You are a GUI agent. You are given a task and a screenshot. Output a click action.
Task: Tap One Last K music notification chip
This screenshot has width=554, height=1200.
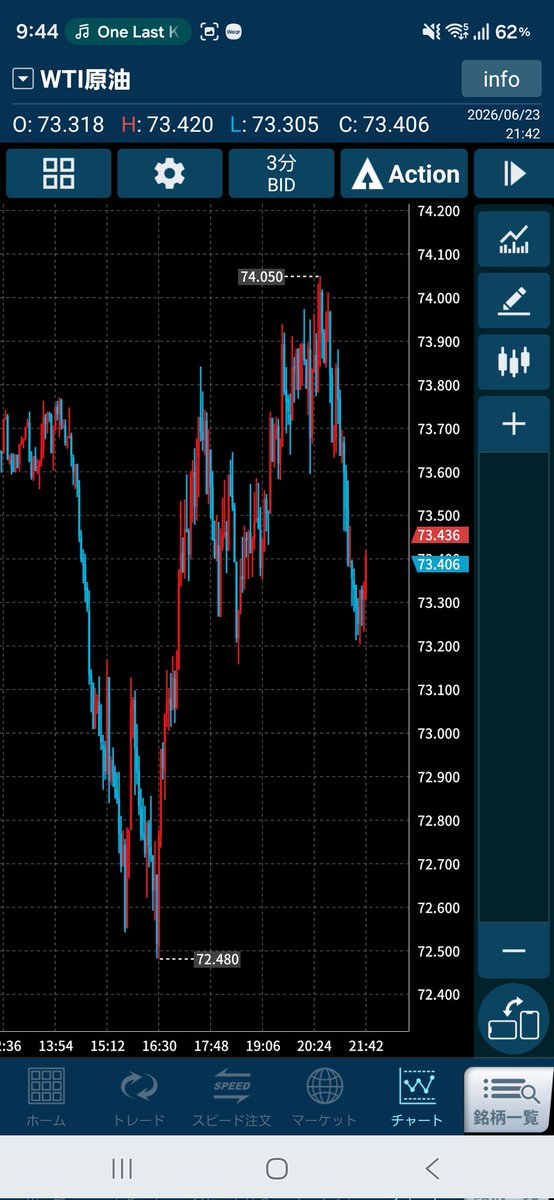click(x=128, y=32)
